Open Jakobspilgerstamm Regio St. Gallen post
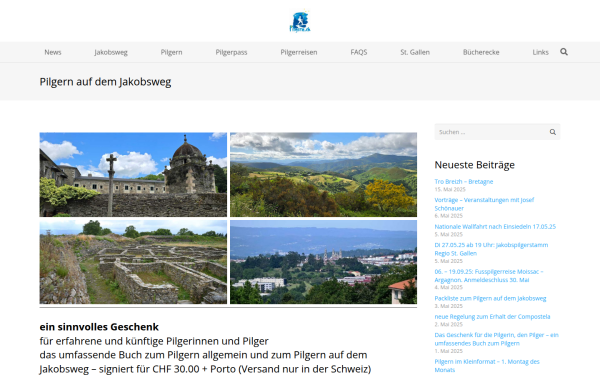Screen dimensions: 600x375 (491, 249)
